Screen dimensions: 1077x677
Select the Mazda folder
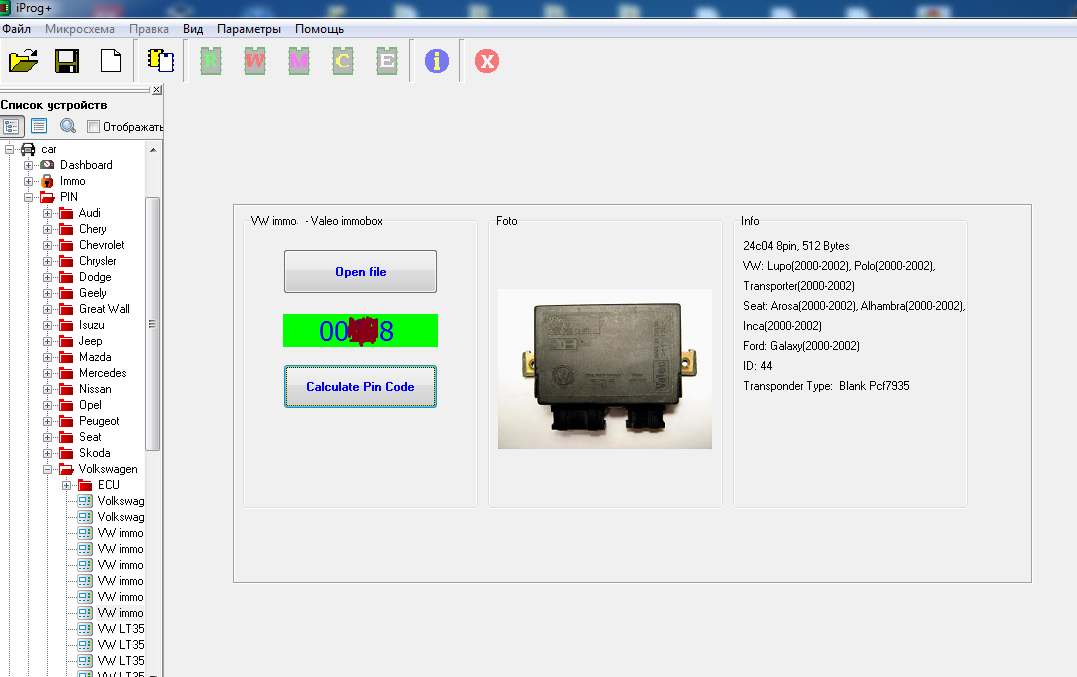pyautogui.click(x=95, y=357)
